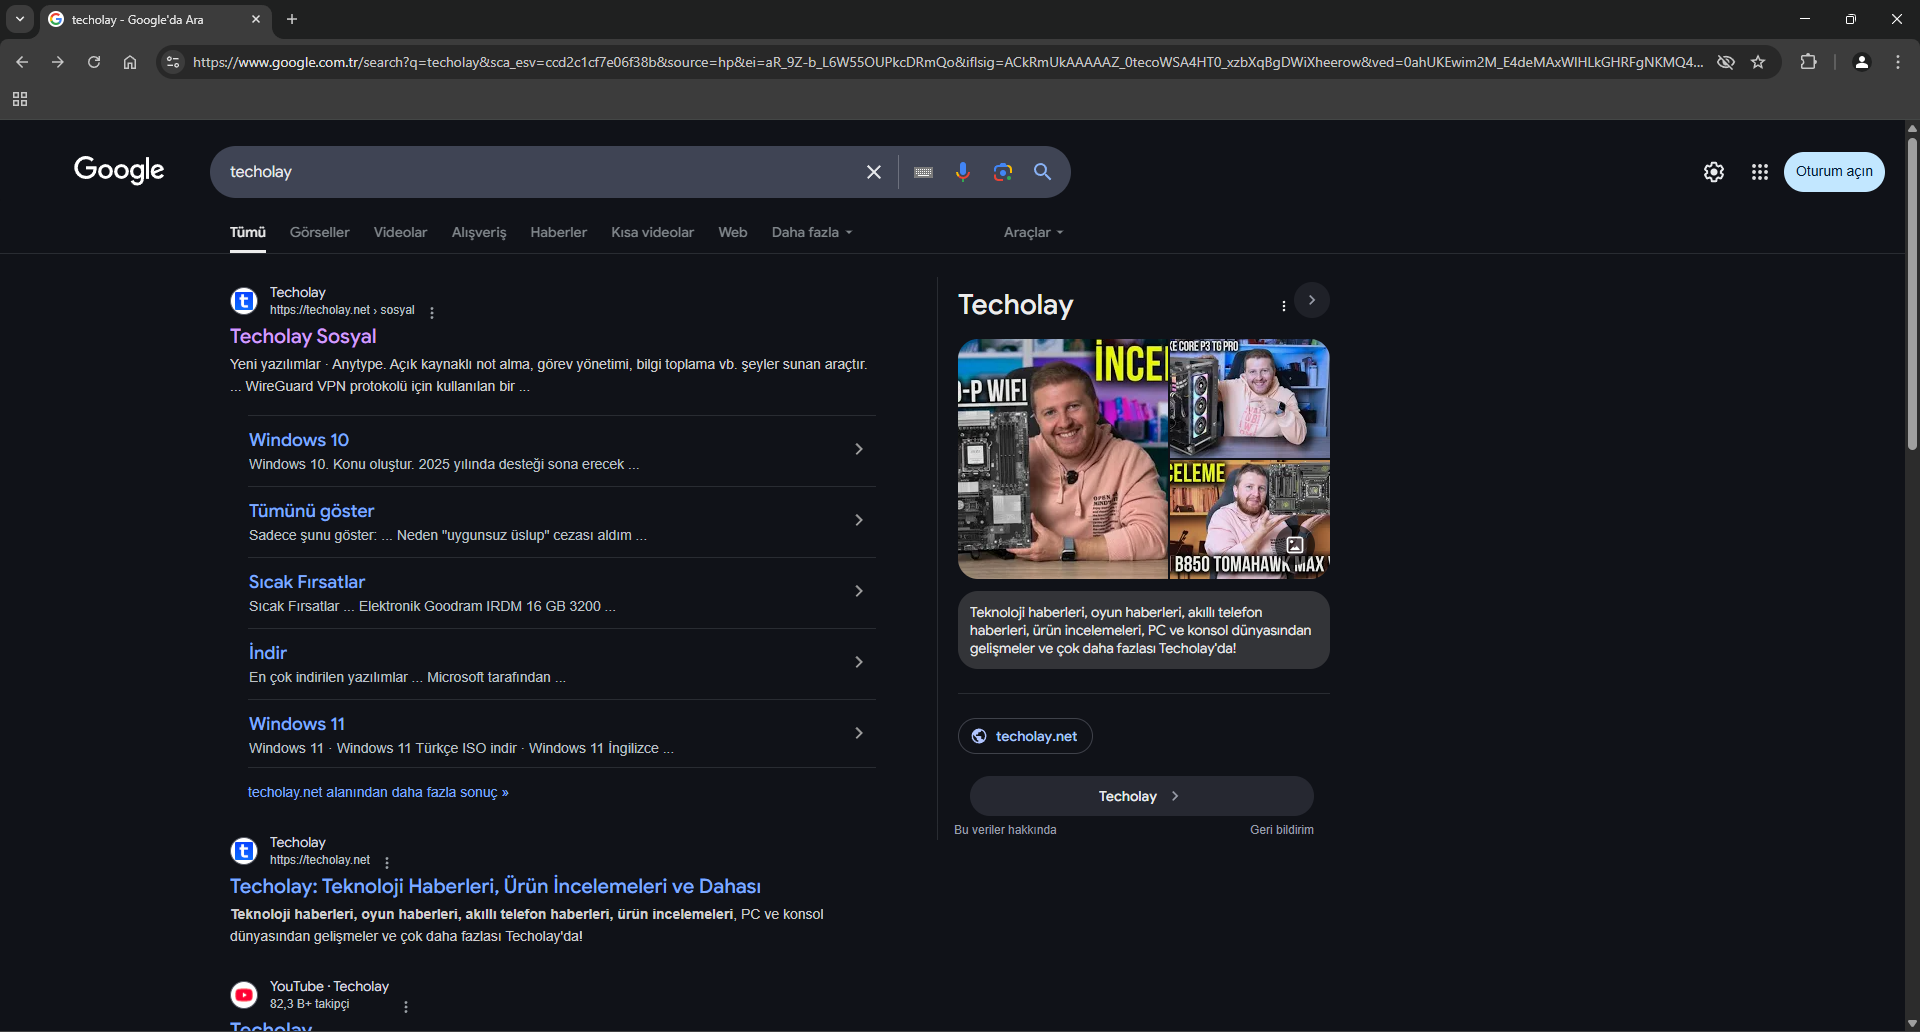Close the techolay Google search tab
Image resolution: width=1920 pixels, height=1032 pixels.
click(256, 19)
